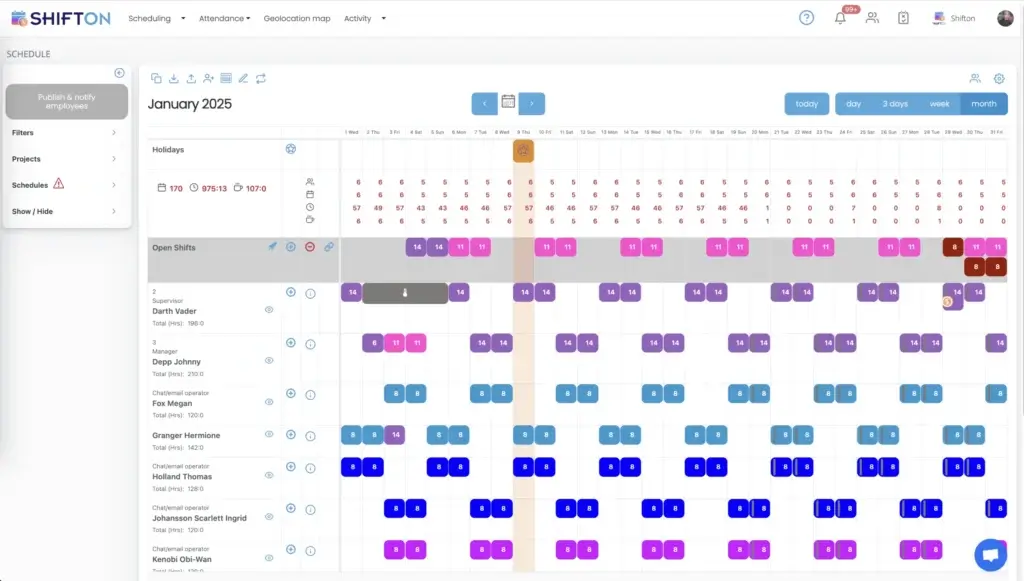The height and width of the screenshot is (581, 1024).
Task: Click the repeat shifts arrows icon
Action: pos(261,78)
